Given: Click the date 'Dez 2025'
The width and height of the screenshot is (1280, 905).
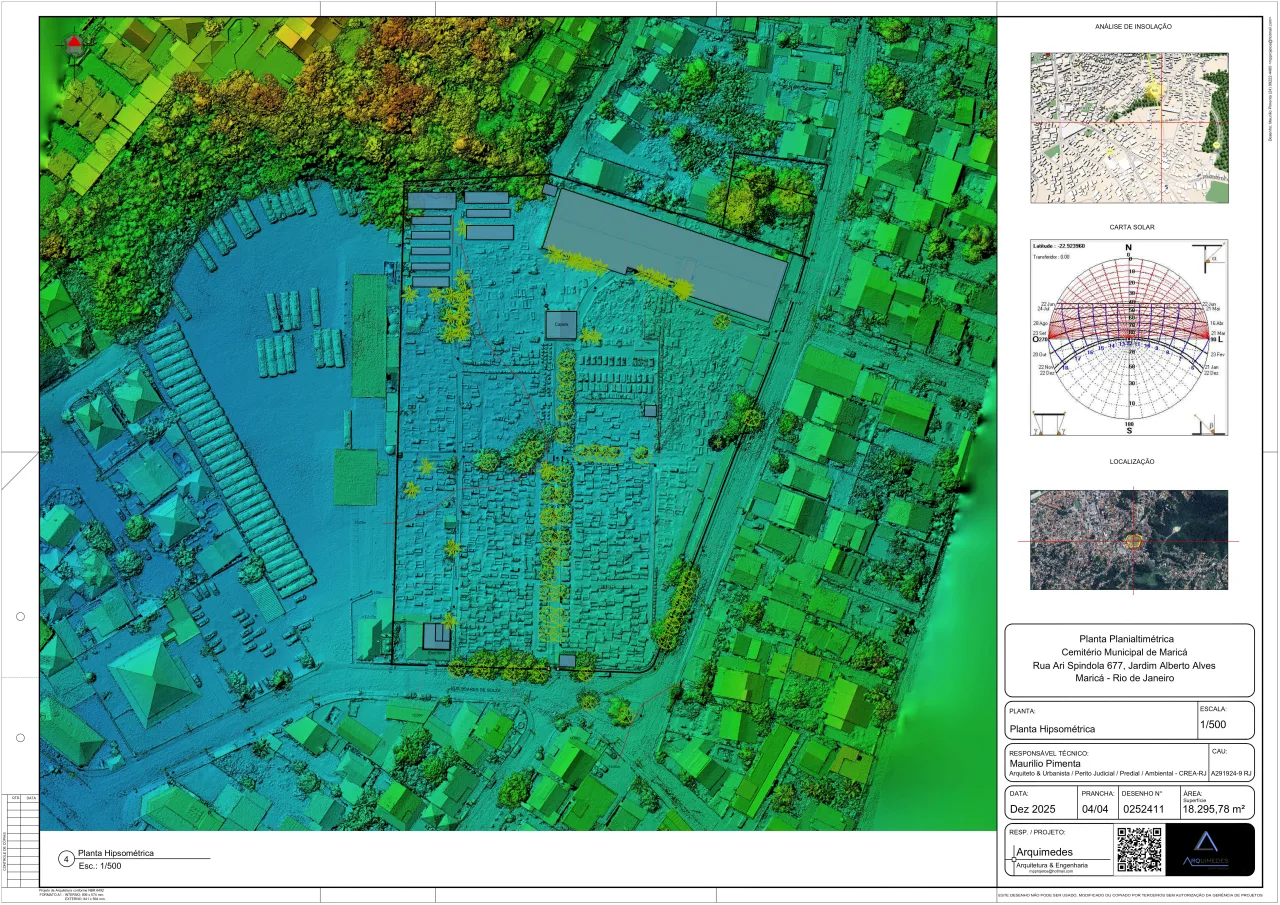Looking at the screenshot, I should point(1034,808).
